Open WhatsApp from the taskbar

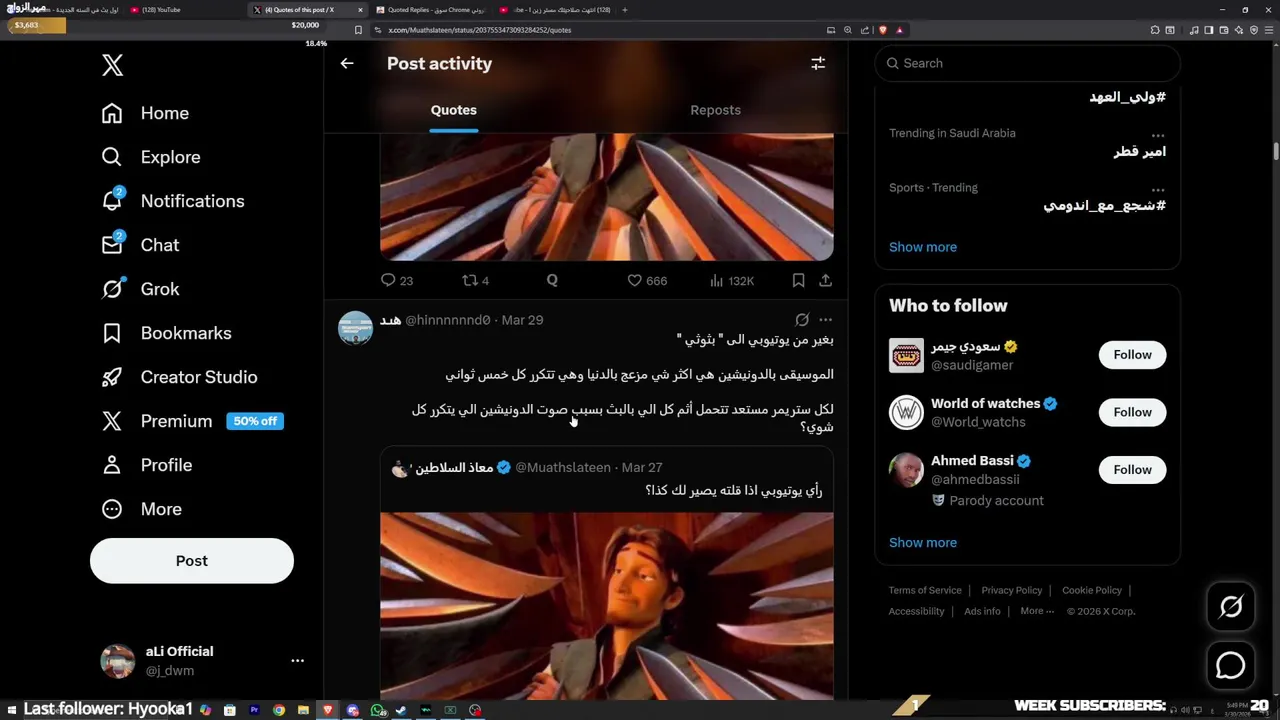377,710
